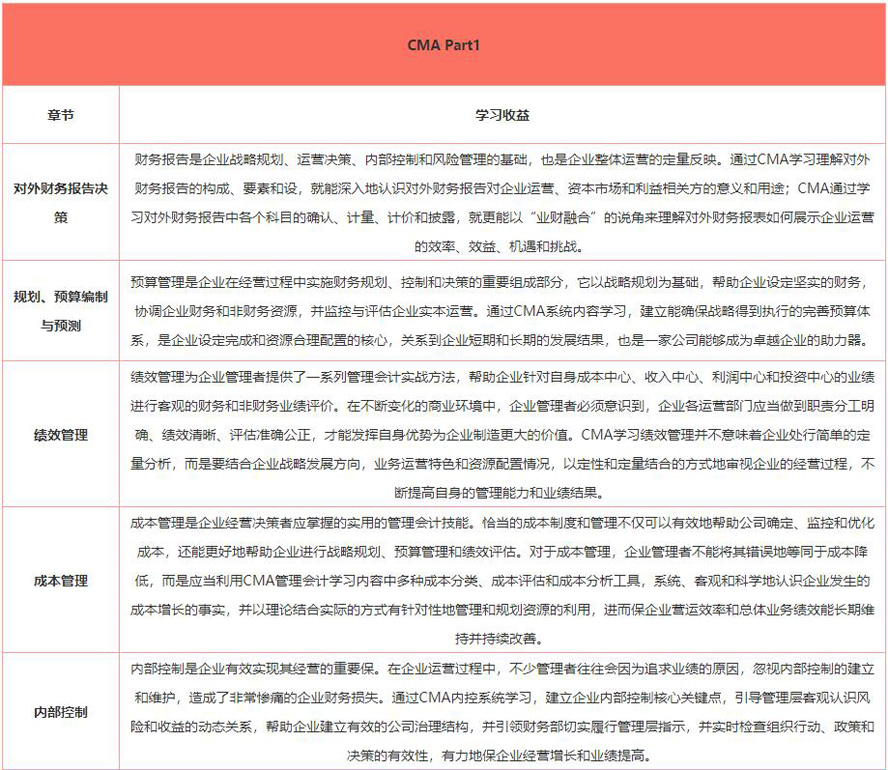Screen dimensions: 888x770
Task: Click the description starting 财务报告是企业战略规划
Action: pos(502,203)
